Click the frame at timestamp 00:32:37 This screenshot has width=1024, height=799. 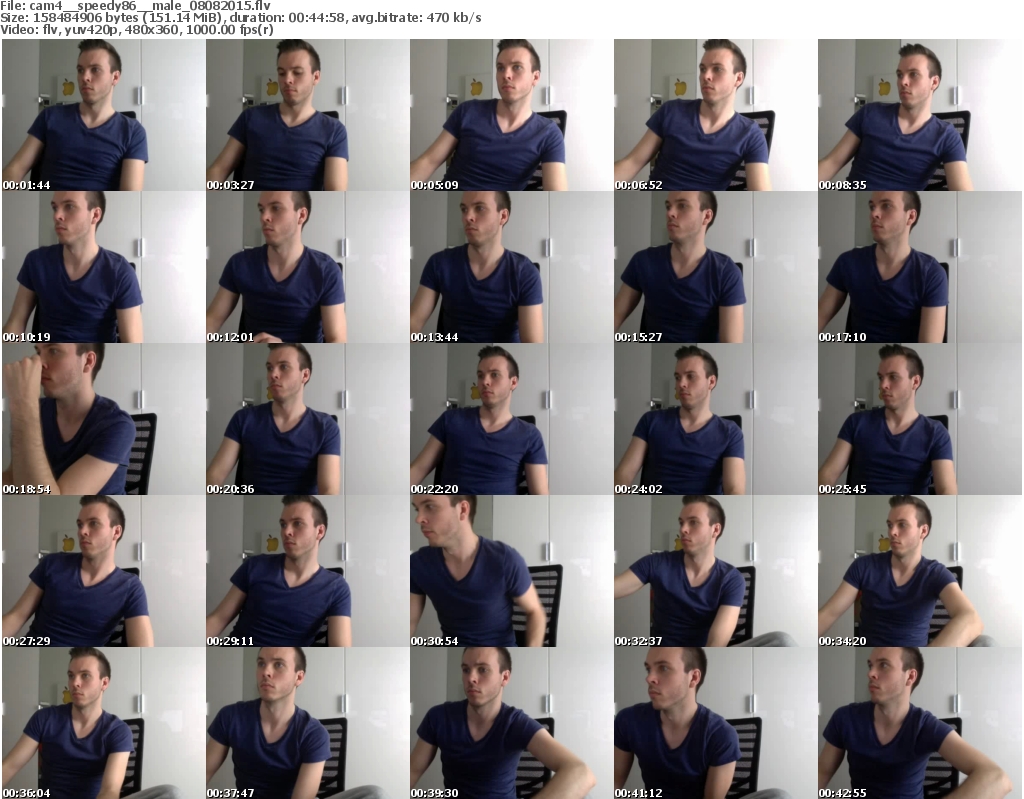(715, 571)
